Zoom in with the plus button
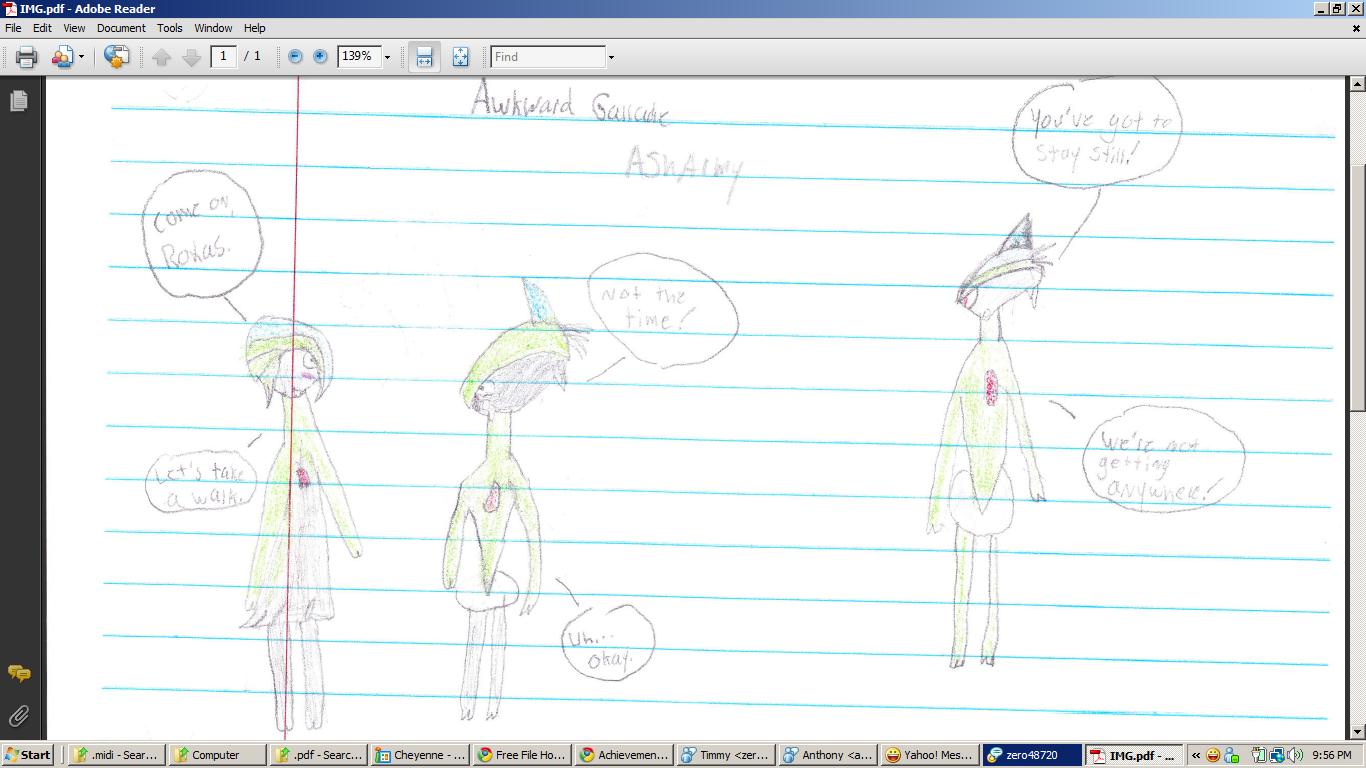This screenshot has width=1366, height=768. 320,57
